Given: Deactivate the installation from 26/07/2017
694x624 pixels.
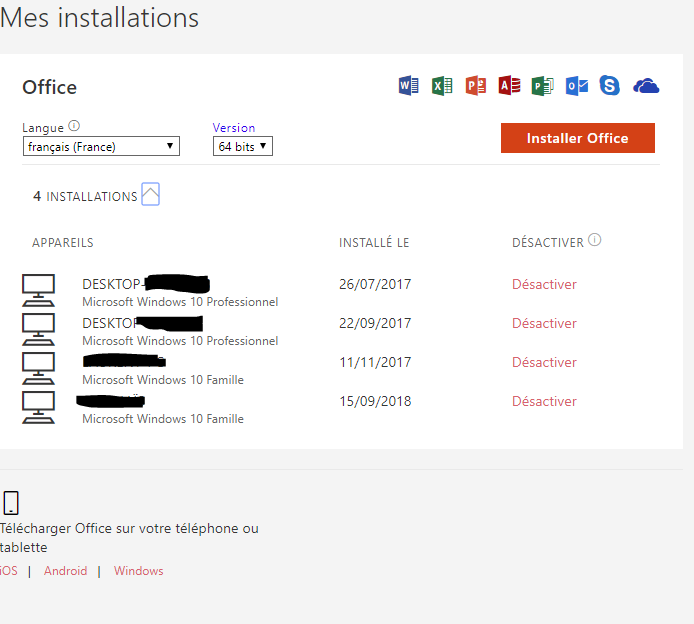Looking at the screenshot, I should [x=544, y=284].
